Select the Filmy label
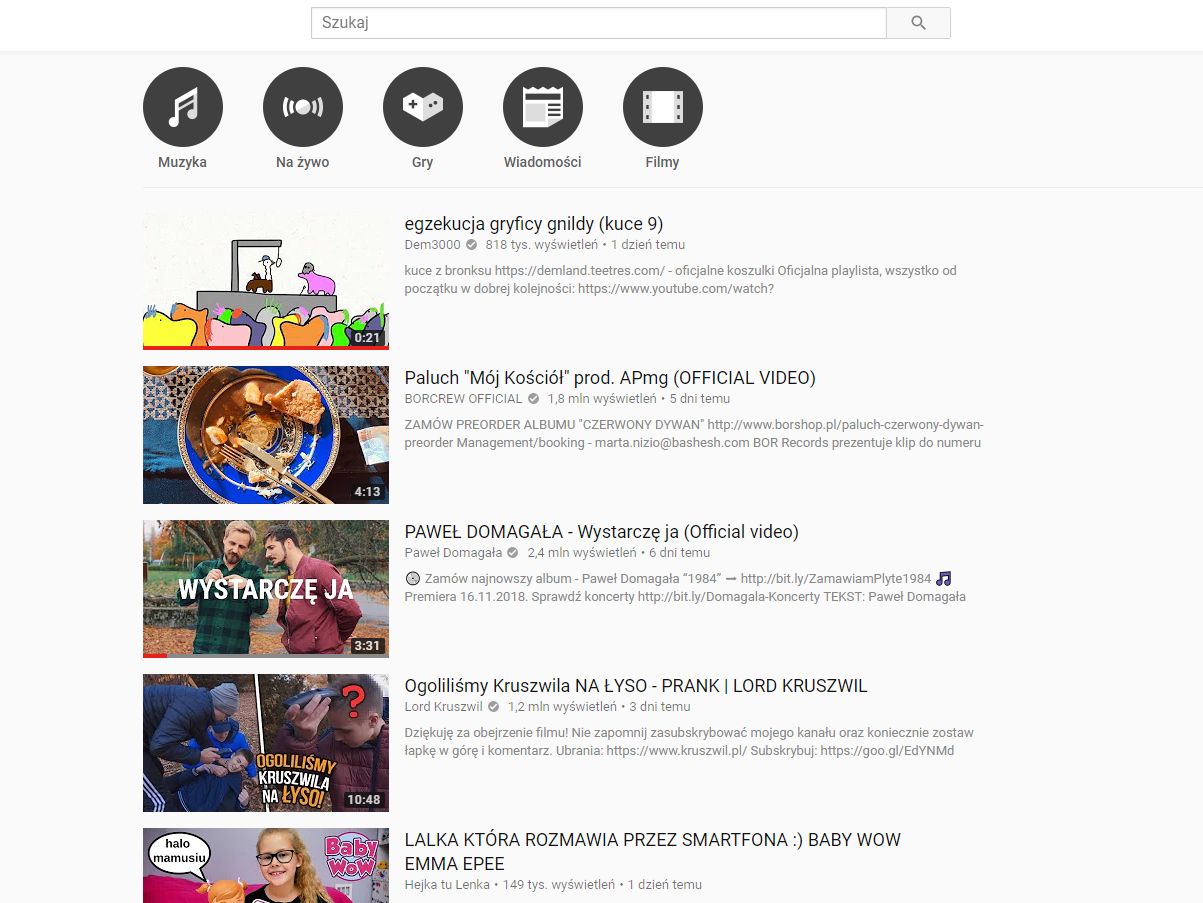1203x903 pixels. coord(662,162)
